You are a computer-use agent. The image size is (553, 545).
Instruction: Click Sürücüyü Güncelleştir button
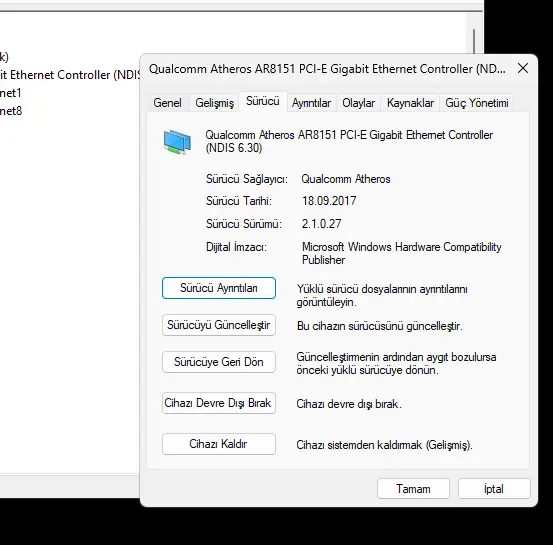219,325
